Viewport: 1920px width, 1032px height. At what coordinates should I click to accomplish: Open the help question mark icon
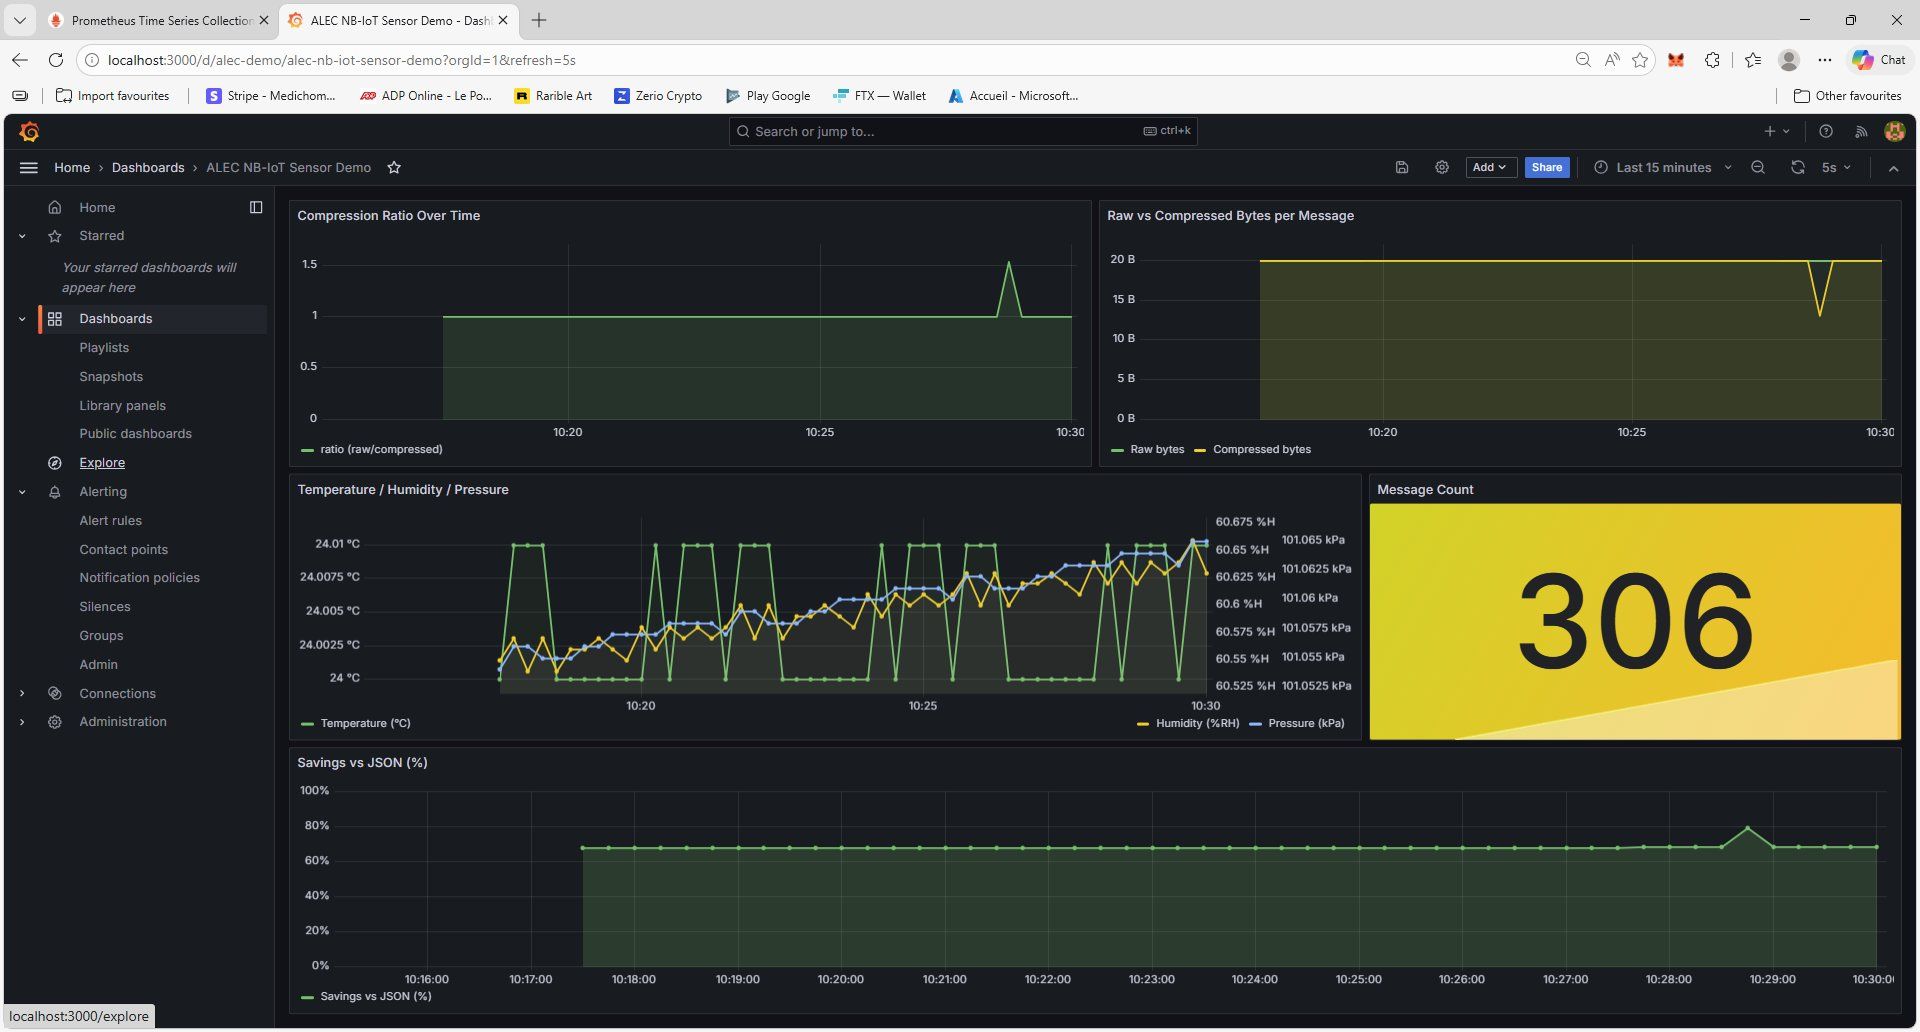[1826, 132]
